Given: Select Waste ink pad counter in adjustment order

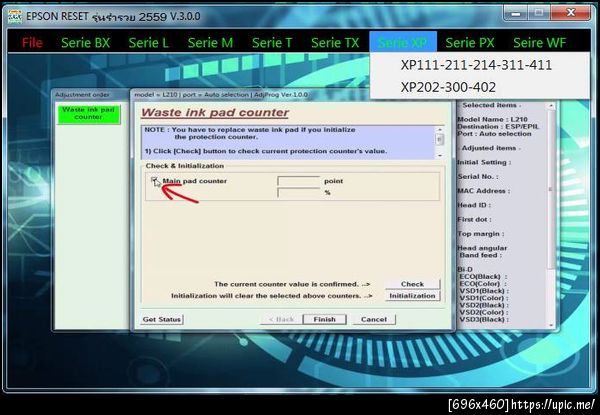Looking at the screenshot, I should [89, 114].
